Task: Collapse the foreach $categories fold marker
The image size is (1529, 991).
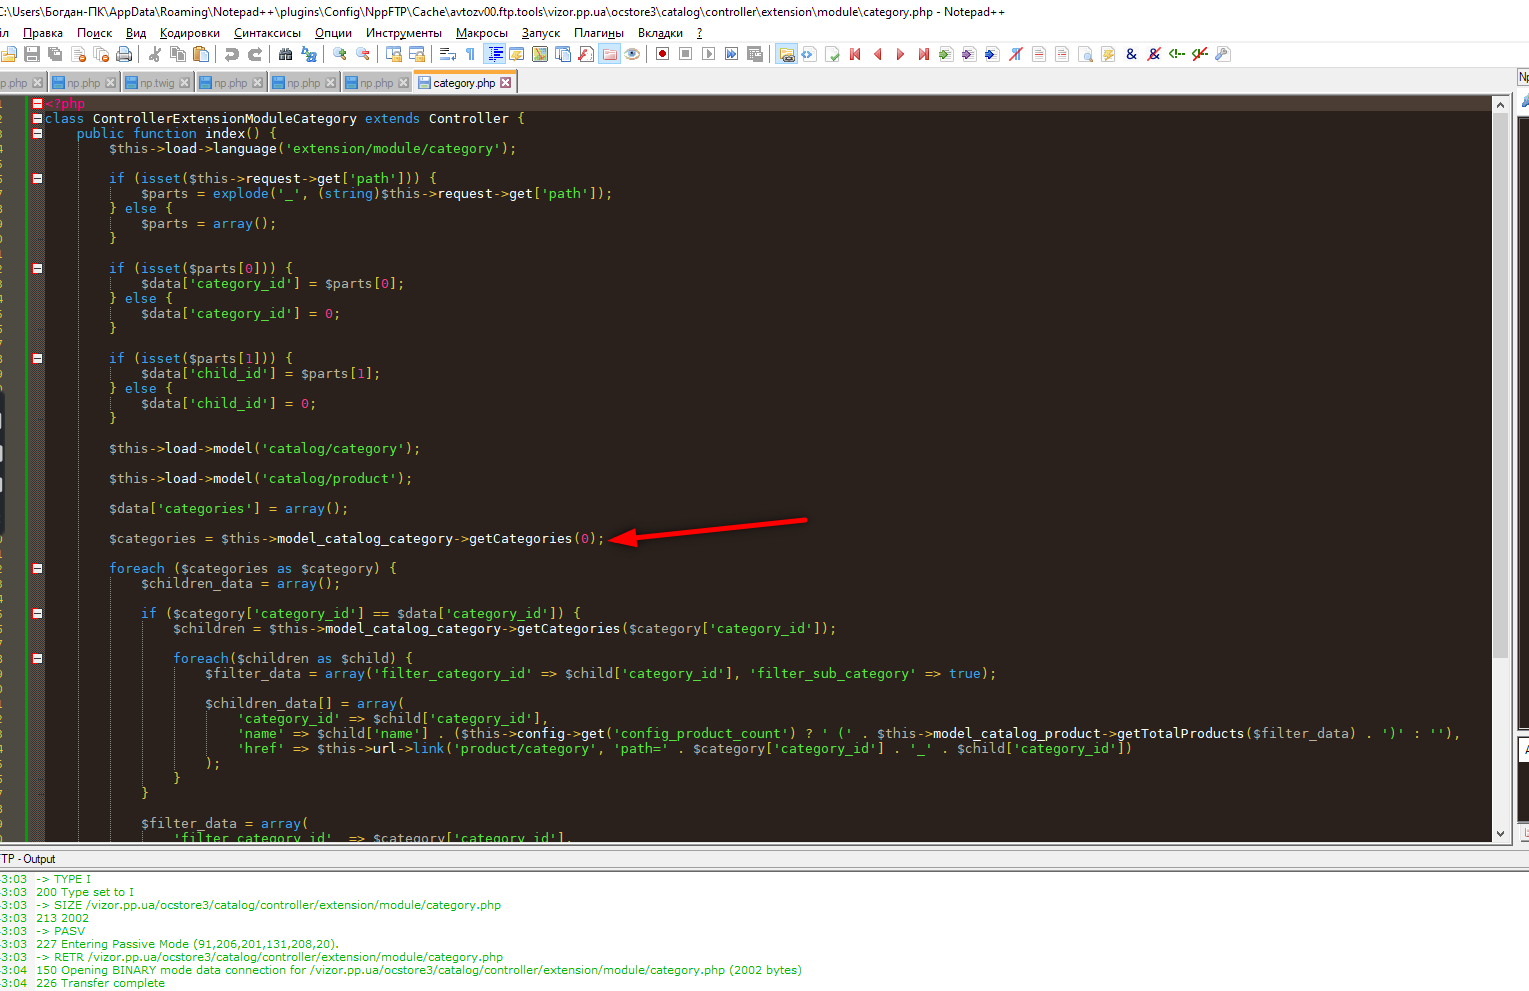Action: pos(37,568)
